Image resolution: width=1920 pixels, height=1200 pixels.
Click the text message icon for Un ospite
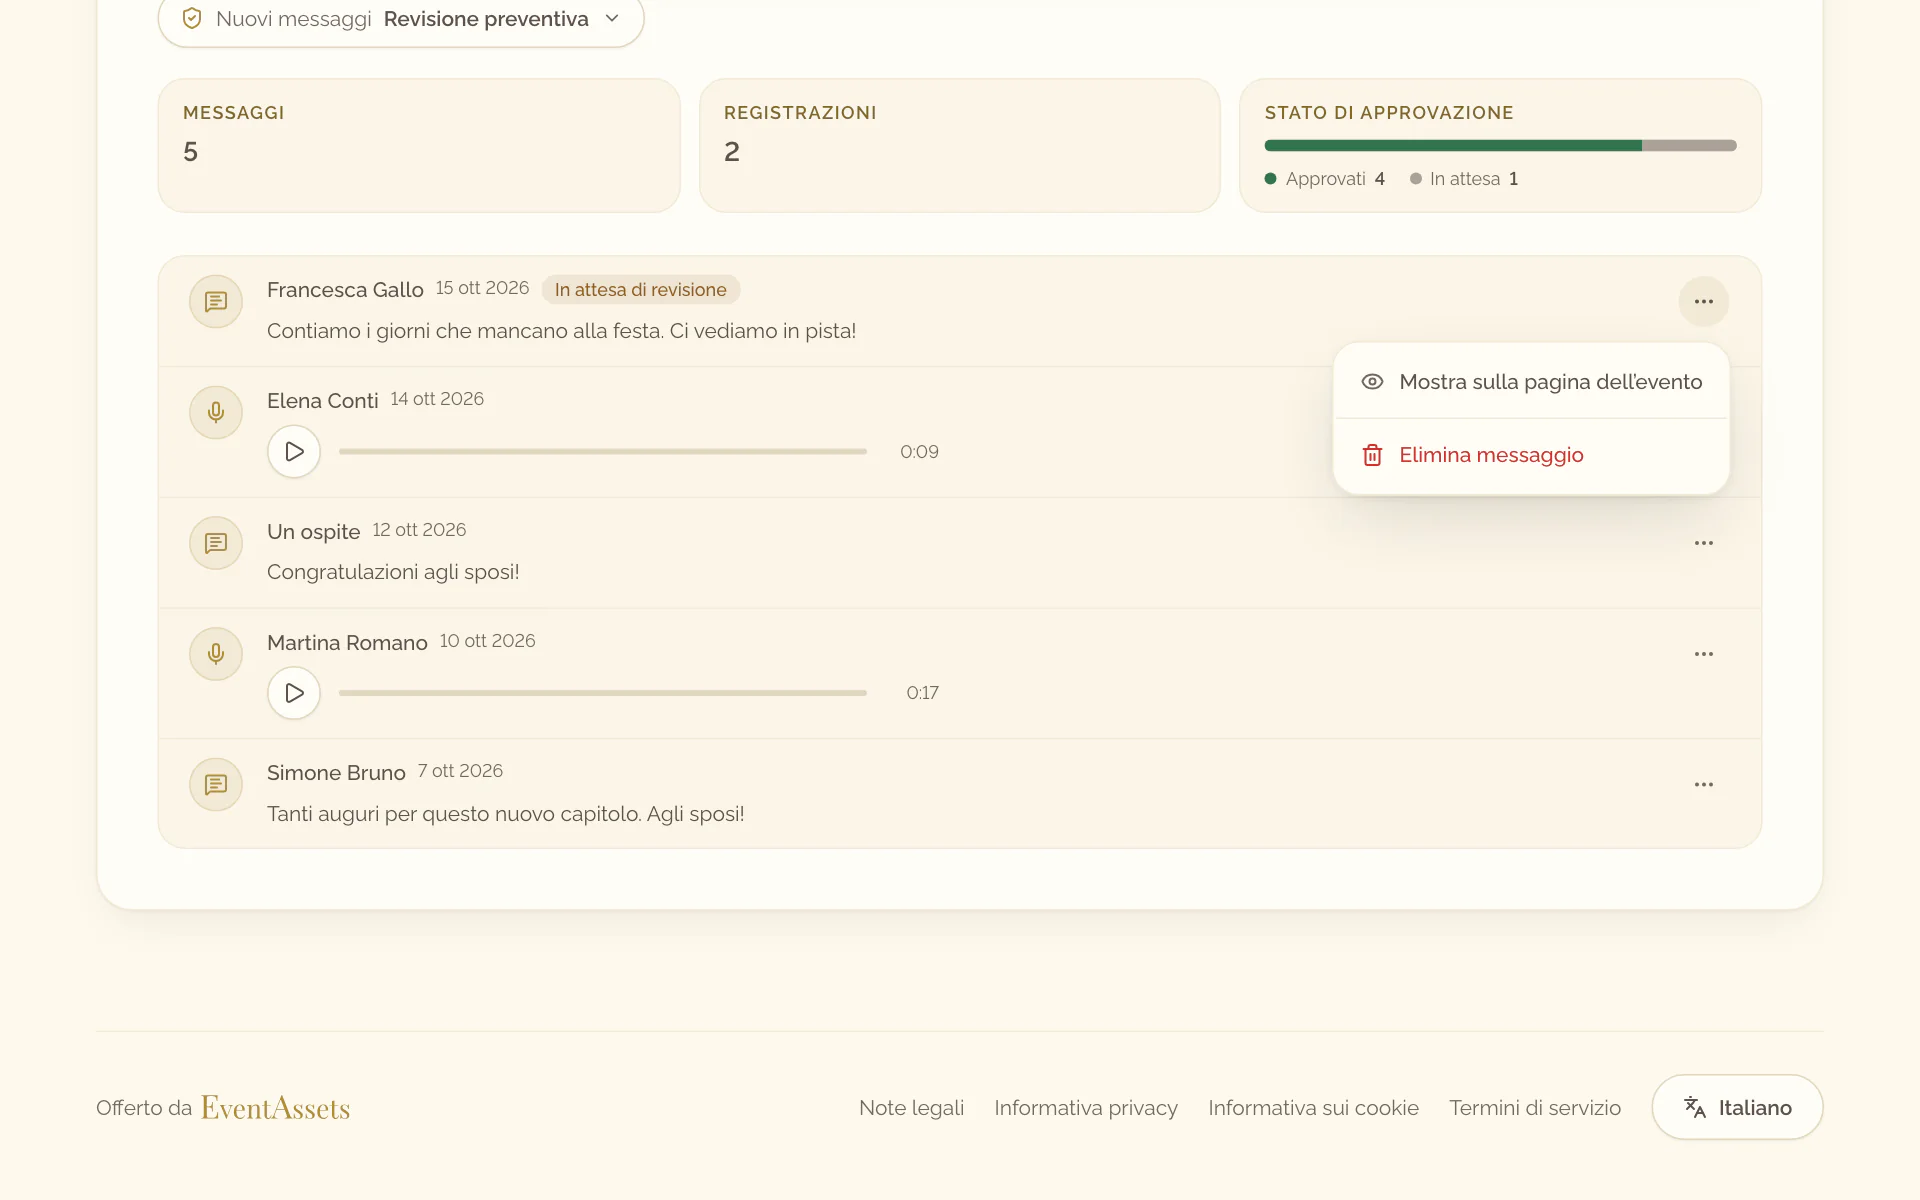click(216, 543)
